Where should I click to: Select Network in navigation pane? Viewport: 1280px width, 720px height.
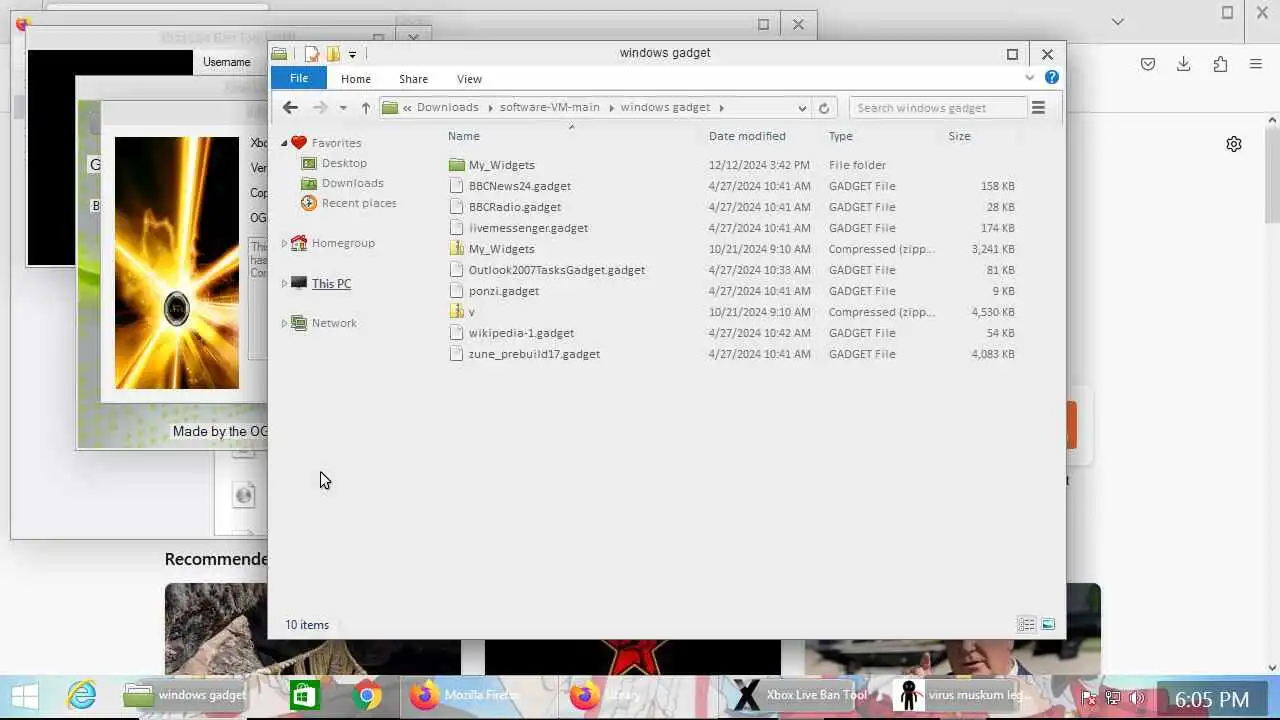334,323
